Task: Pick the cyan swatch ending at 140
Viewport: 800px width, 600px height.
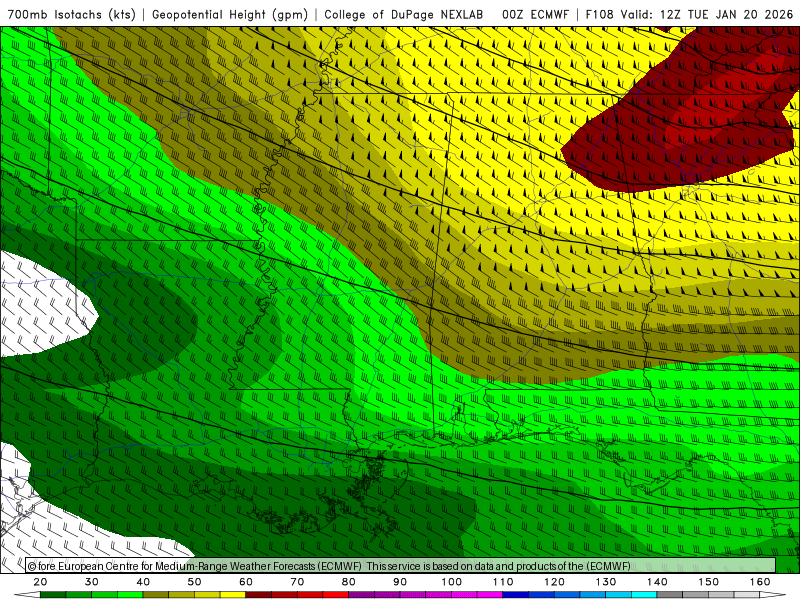Action: point(644,595)
